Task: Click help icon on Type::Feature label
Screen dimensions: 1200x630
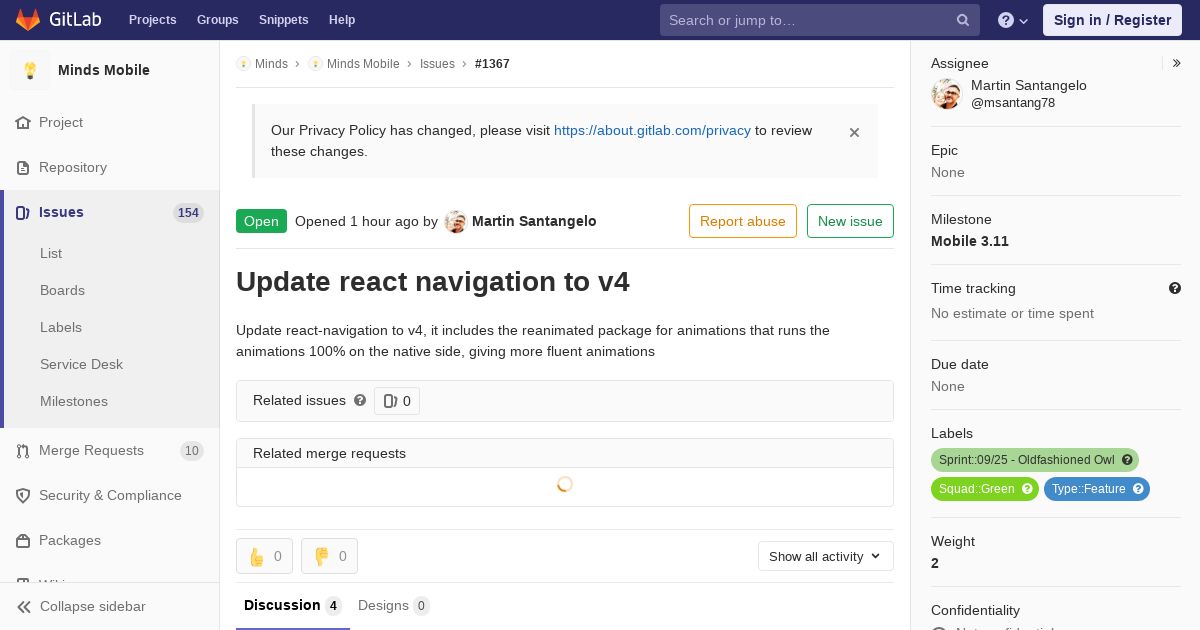Action: (1138, 489)
